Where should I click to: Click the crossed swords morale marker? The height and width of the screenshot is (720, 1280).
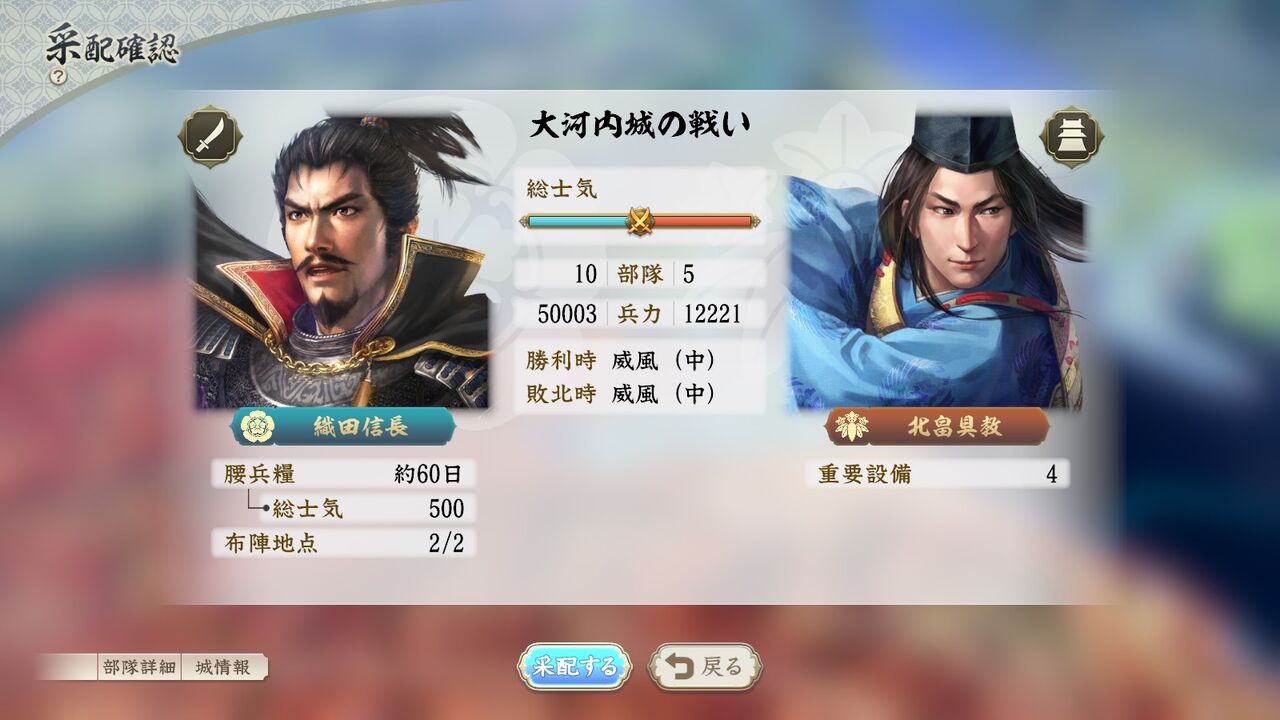tap(639, 221)
